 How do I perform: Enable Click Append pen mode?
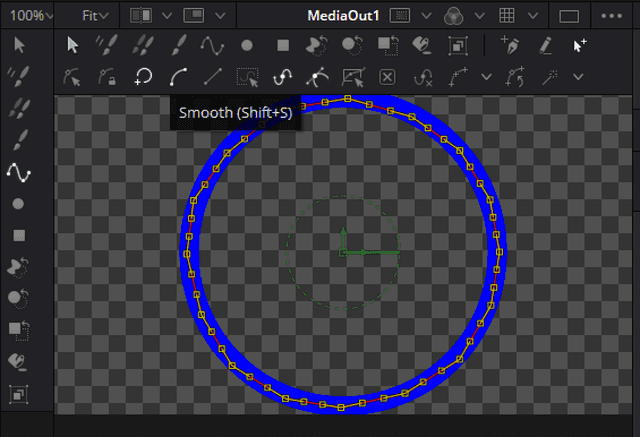[x=510, y=45]
